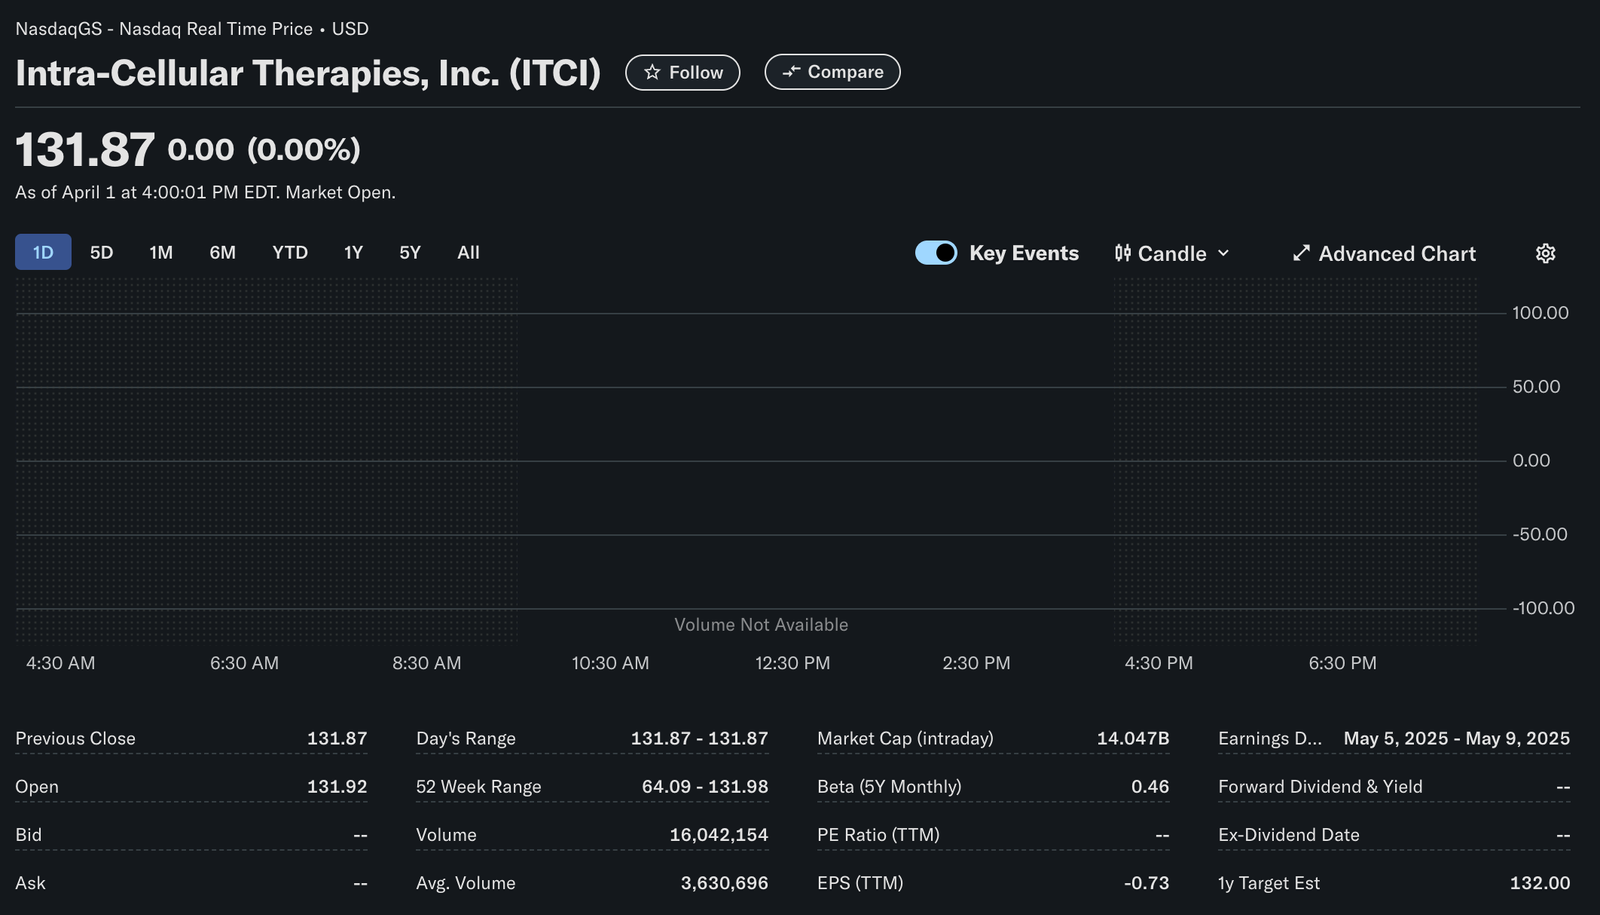
Task: Click the 10:30 AM time axis label
Action: [x=610, y=663]
